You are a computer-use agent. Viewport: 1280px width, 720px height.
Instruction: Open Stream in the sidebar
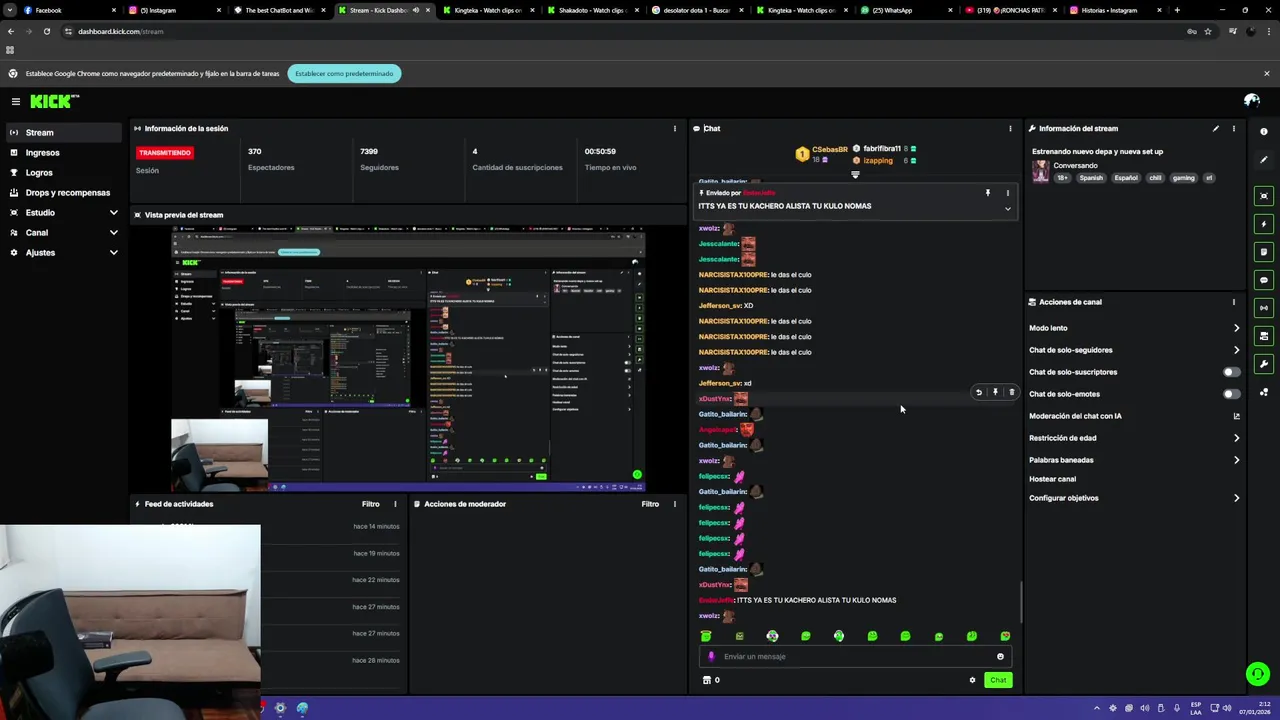coord(63,132)
